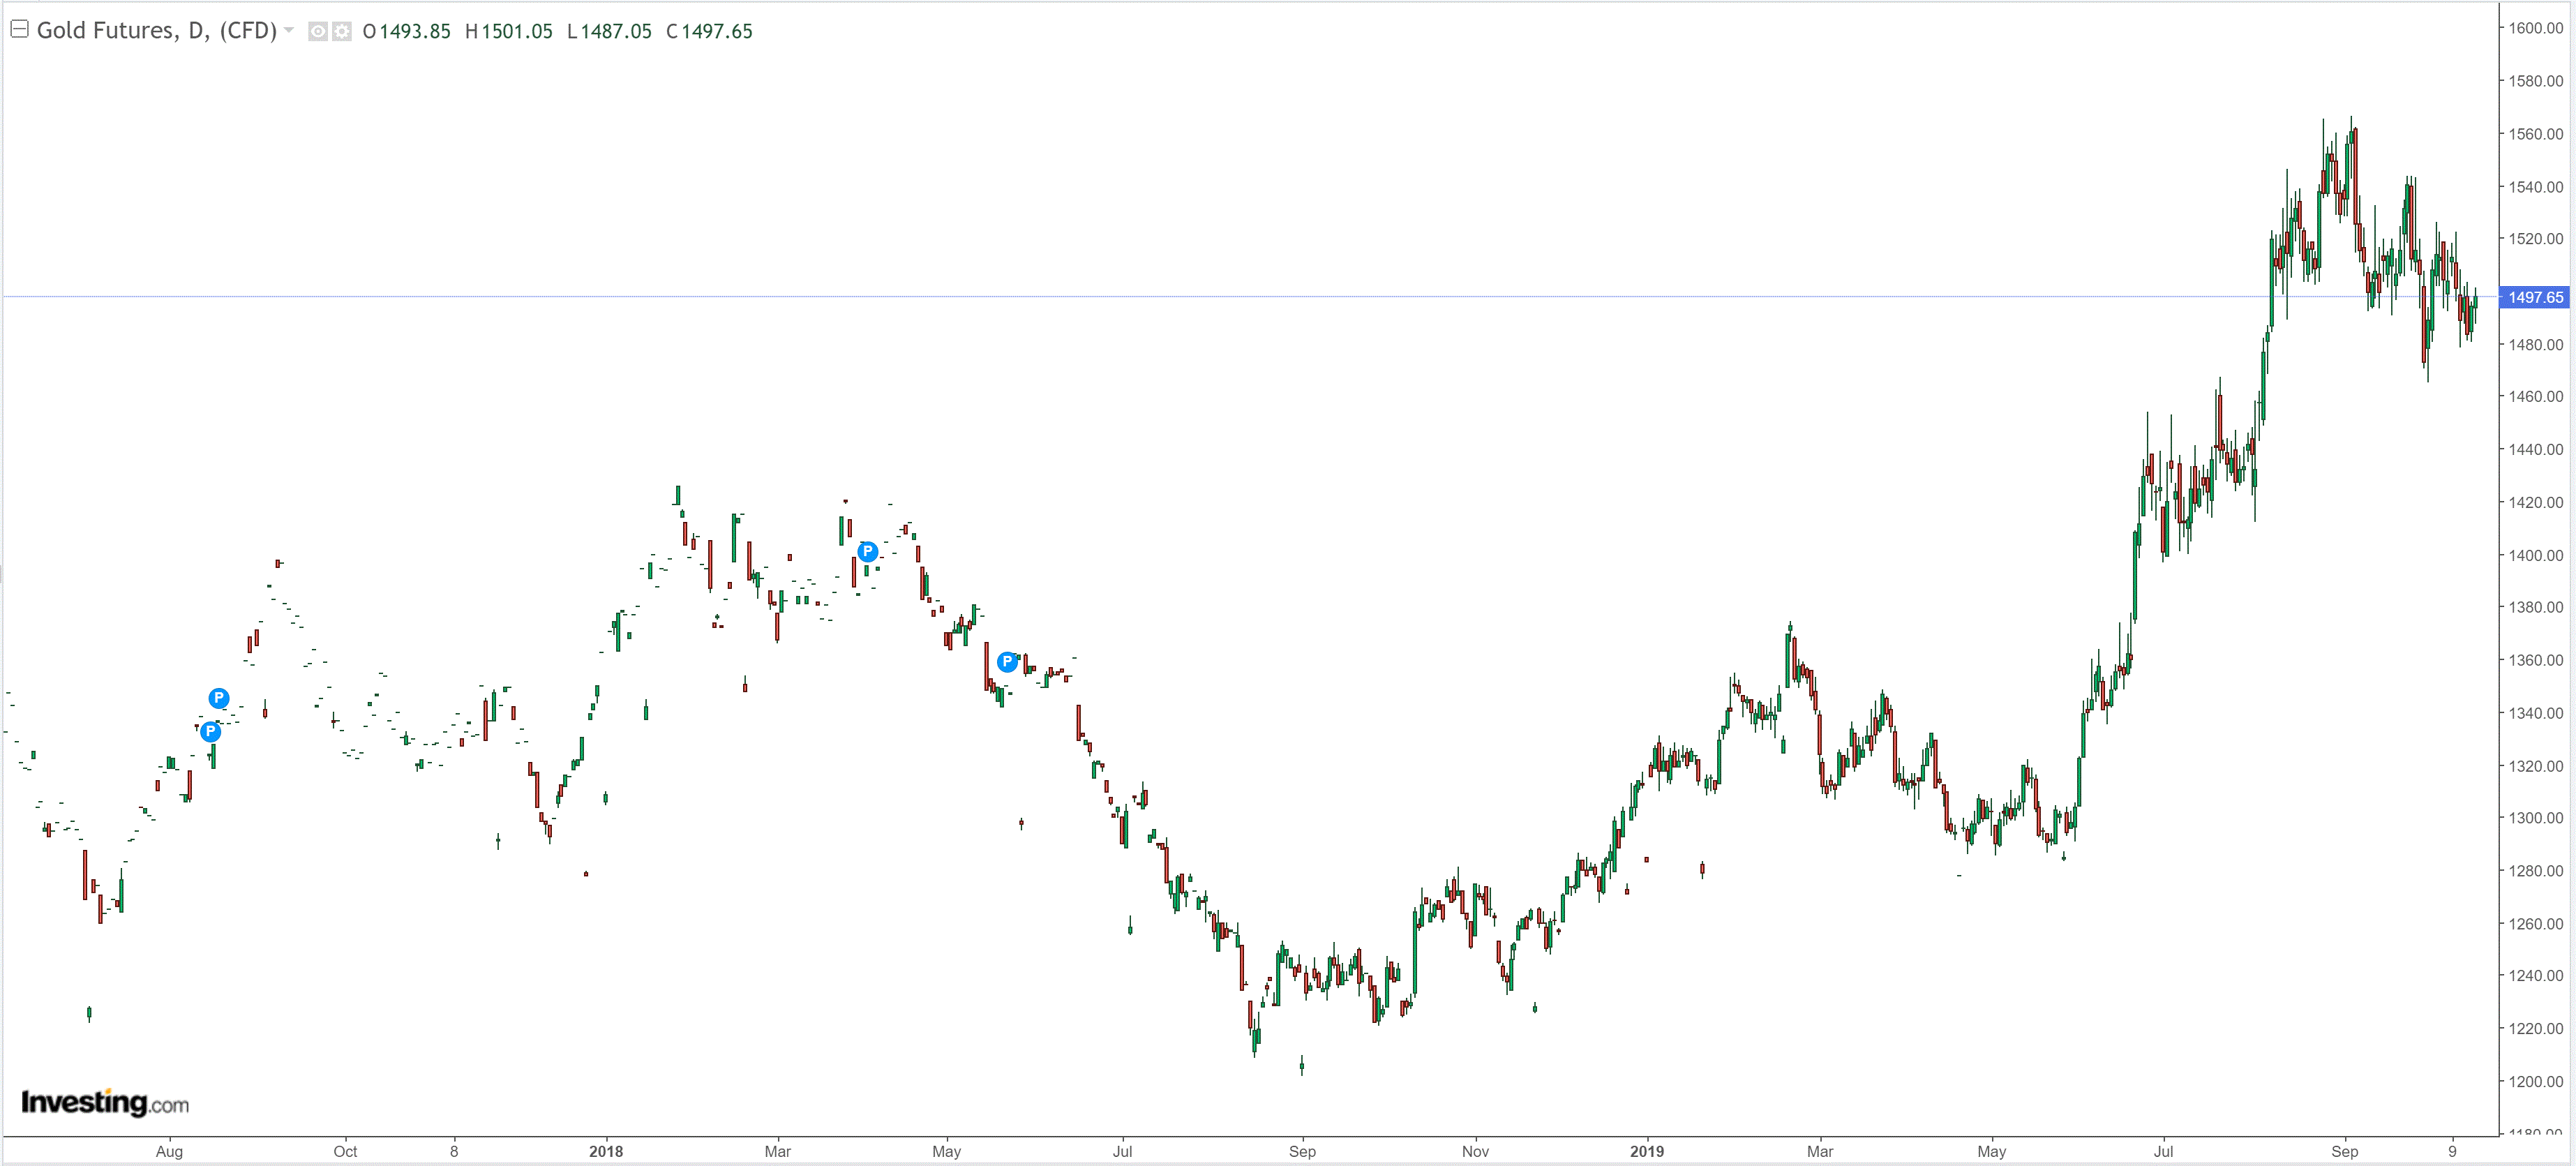This screenshot has width=2576, height=1166.
Task: Click the blue 1497.65 current price label
Action: [2535, 297]
